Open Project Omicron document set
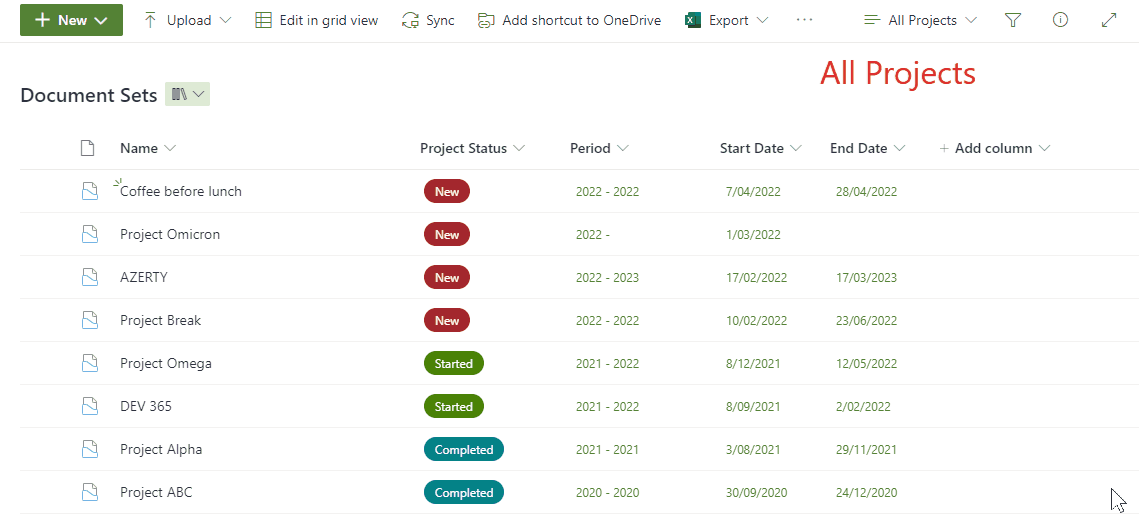Image resolution: width=1139 pixels, height=514 pixels. (x=170, y=234)
